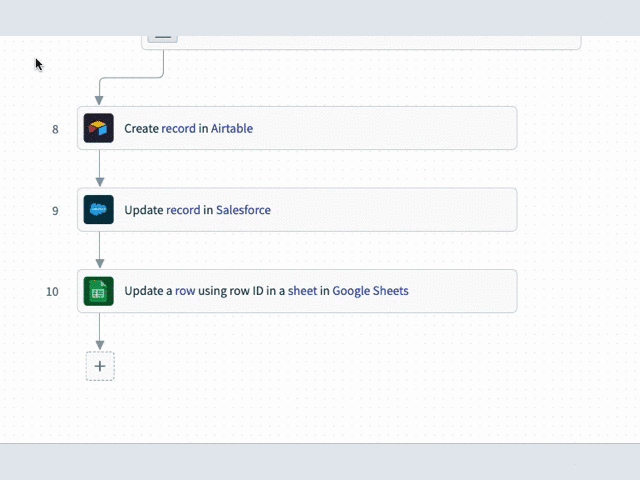Select the 'Update' word in Salesforce step card
The width and height of the screenshot is (640, 480).
pyautogui.click(x=144, y=210)
